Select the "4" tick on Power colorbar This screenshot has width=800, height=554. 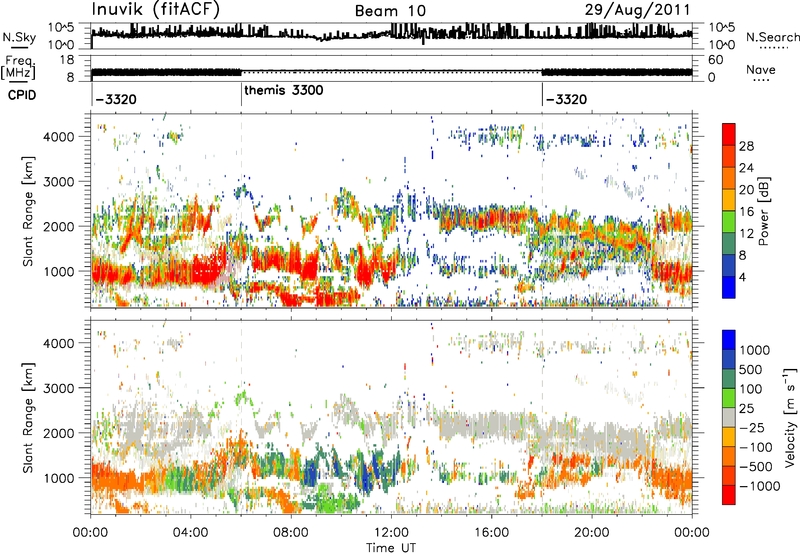[x=743, y=278]
